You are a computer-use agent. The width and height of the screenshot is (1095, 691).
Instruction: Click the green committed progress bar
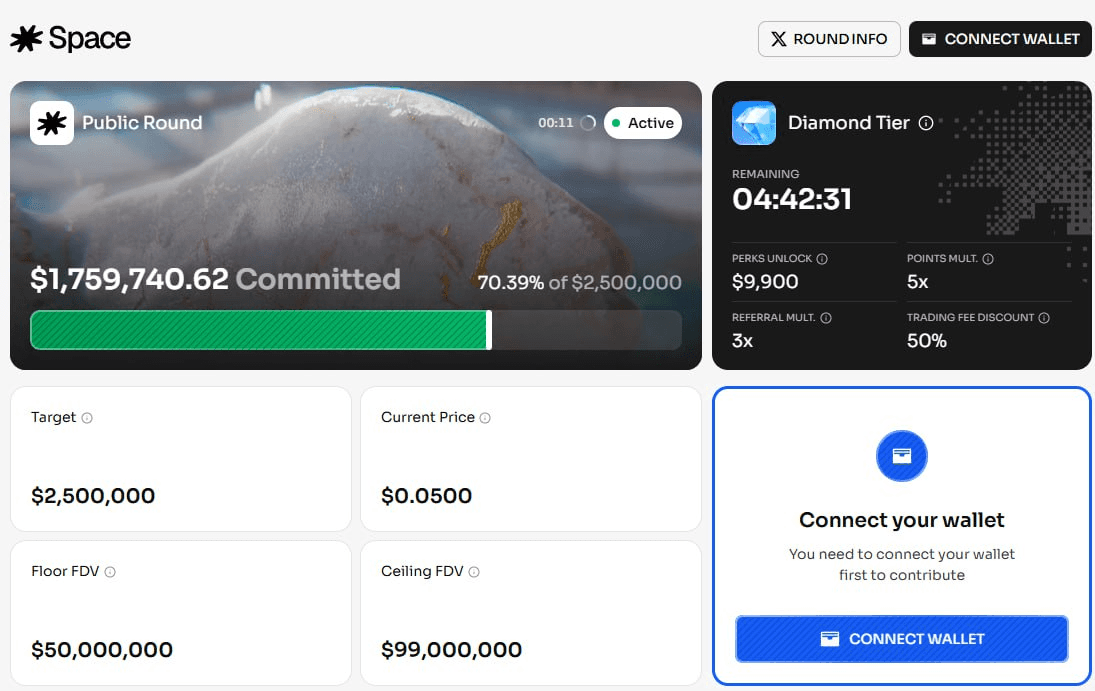coord(260,330)
